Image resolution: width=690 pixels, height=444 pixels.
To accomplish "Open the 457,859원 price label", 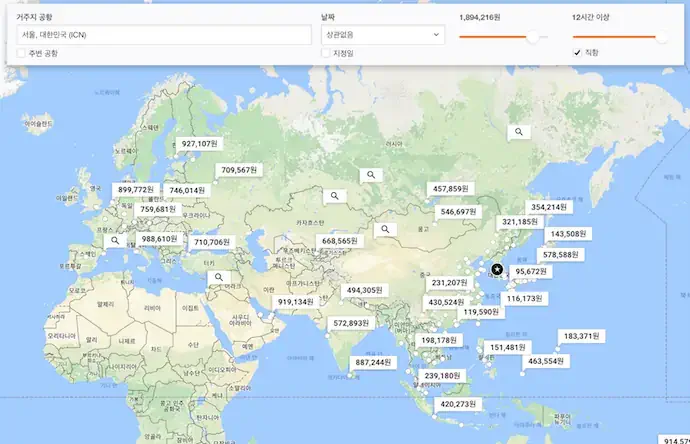I will click(451, 189).
